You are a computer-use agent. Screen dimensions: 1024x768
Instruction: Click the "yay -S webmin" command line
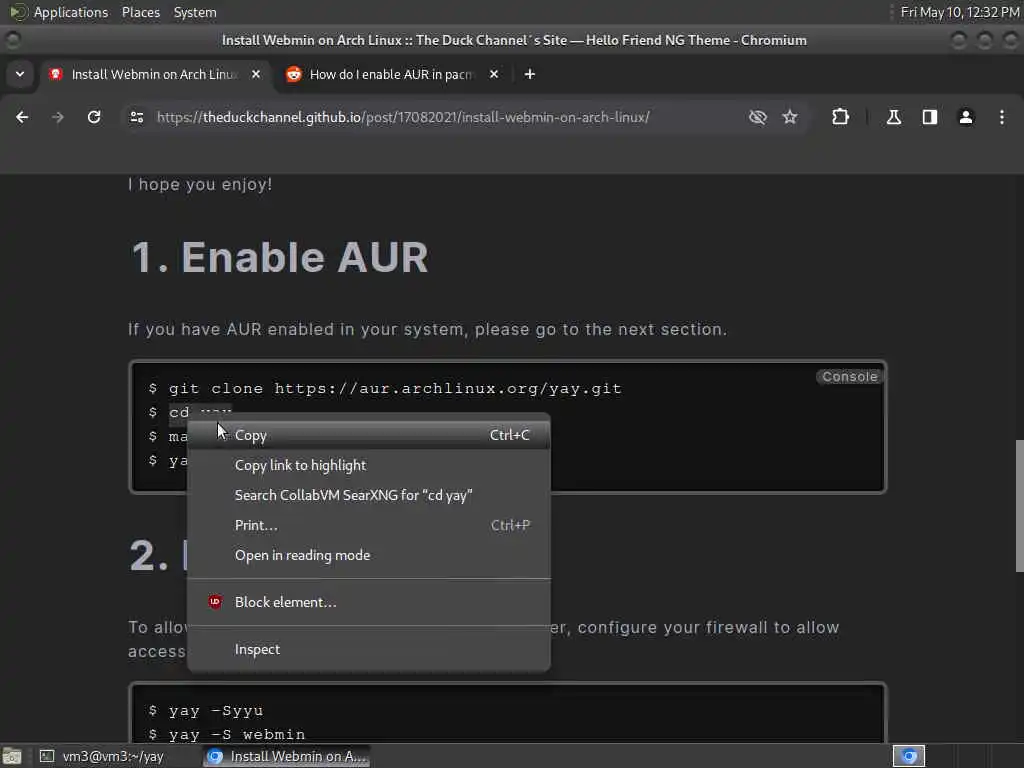[x=236, y=734]
